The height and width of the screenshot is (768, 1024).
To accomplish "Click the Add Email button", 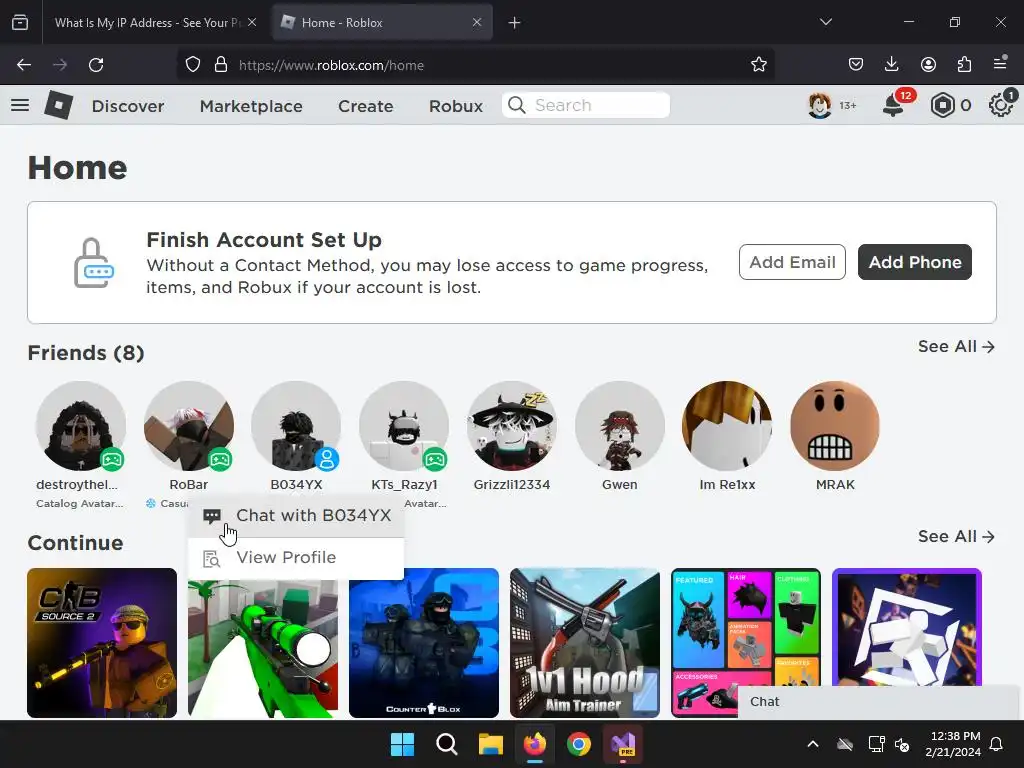I will 792,262.
